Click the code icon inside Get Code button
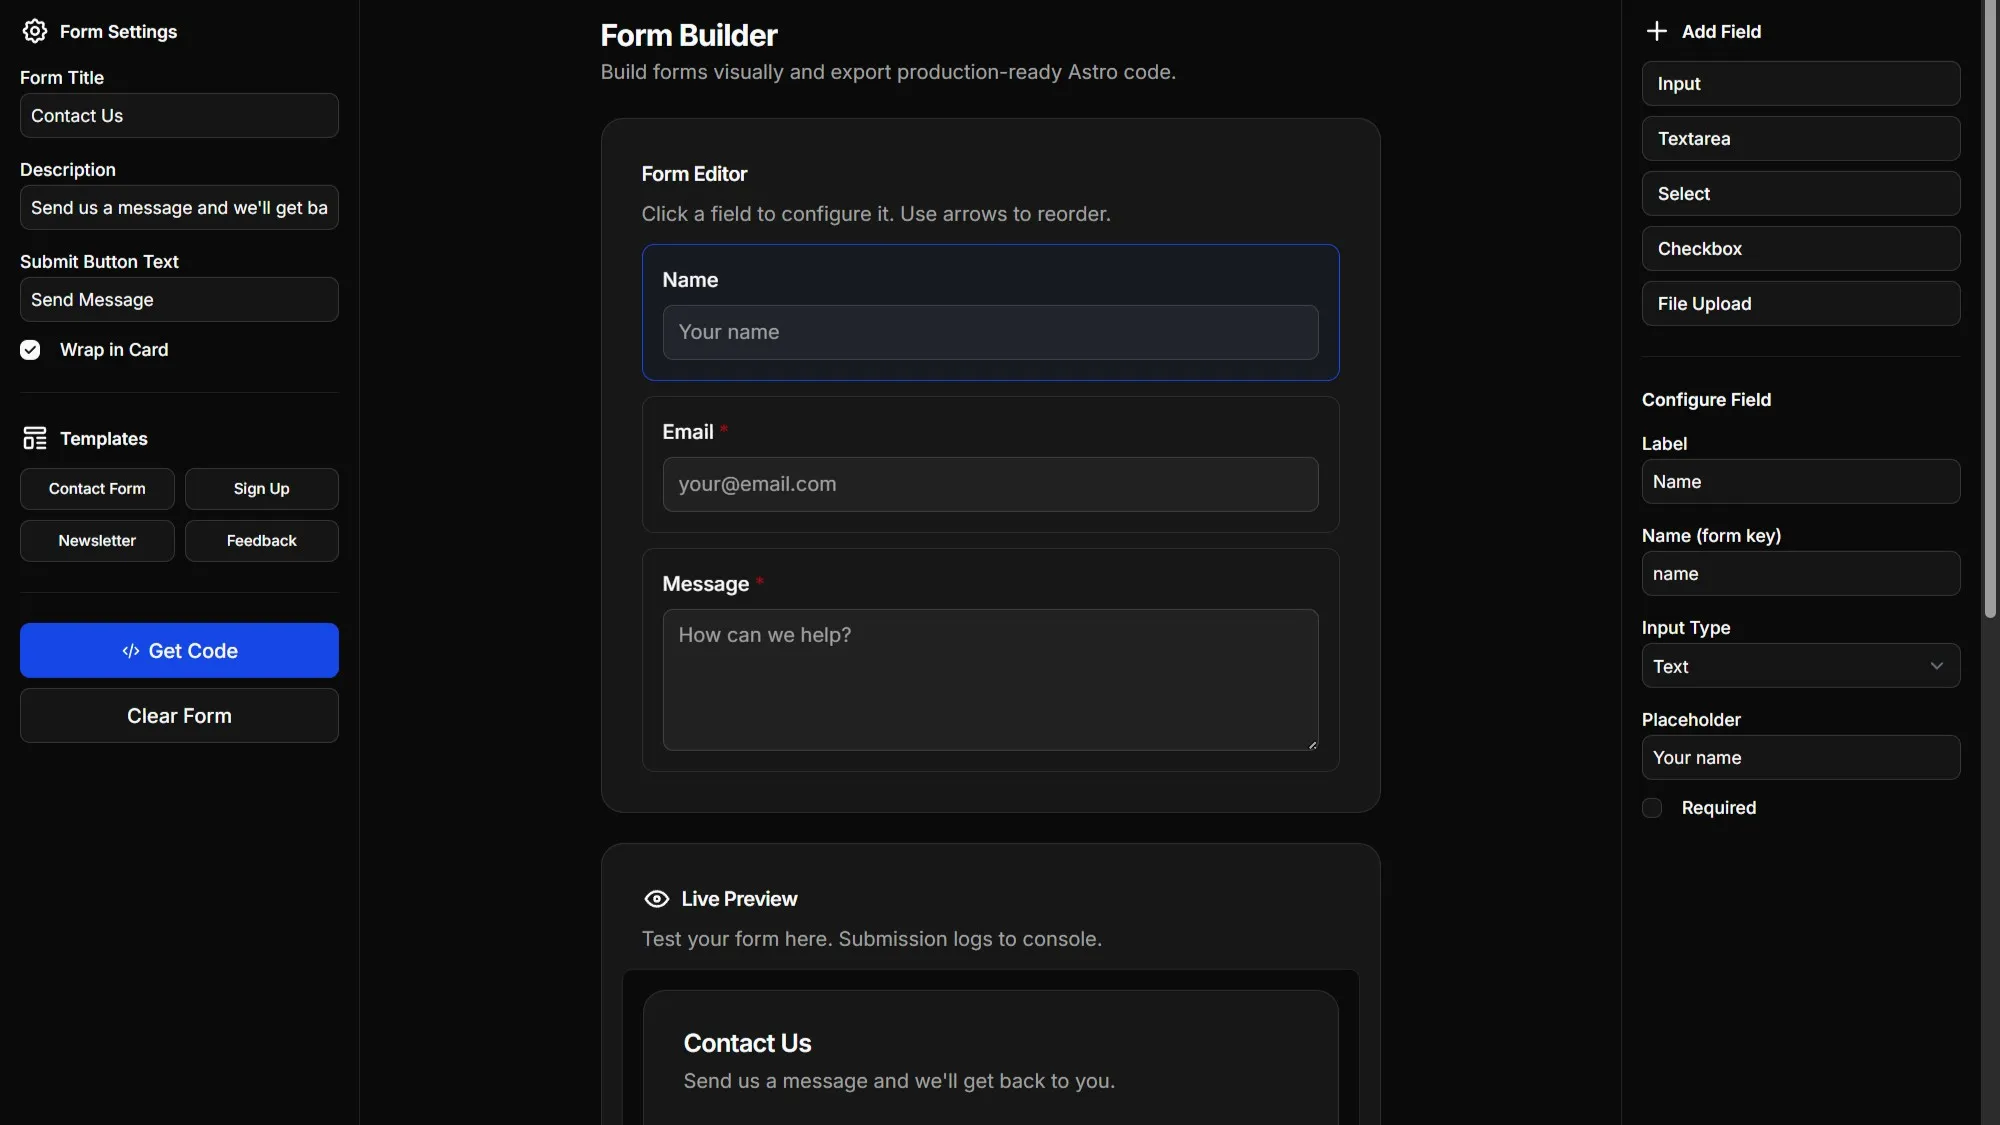Image resolution: width=2000 pixels, height=1125 pixels. (x=130, y=650)
